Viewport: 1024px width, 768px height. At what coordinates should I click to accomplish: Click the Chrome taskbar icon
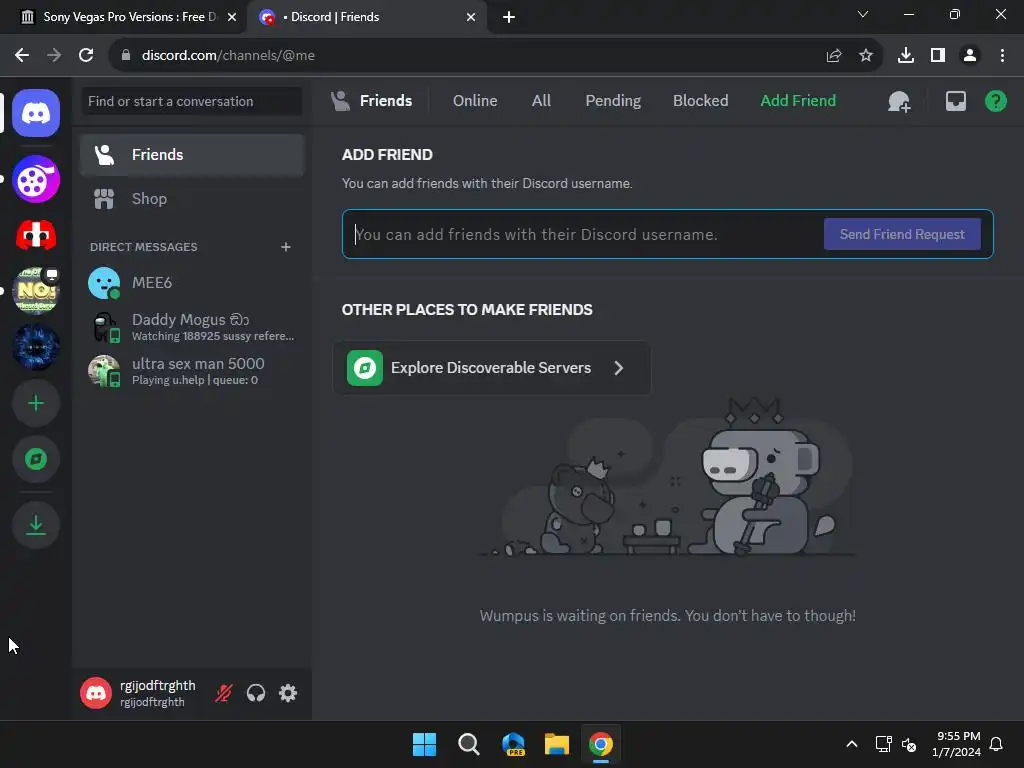(601, 744)
